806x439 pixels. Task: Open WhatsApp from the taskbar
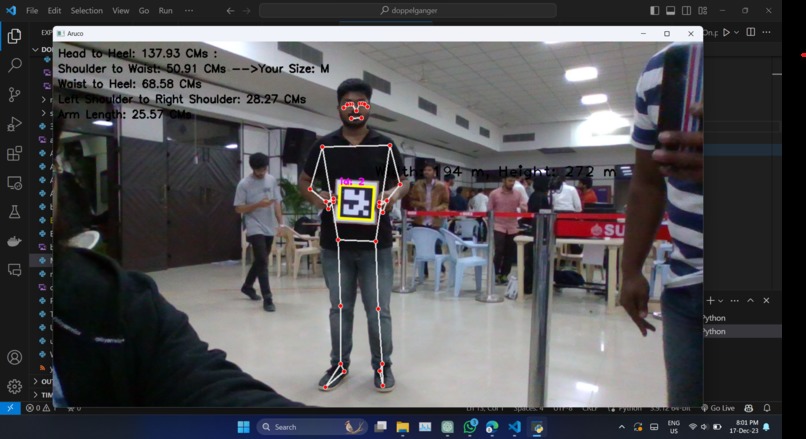(470, 427)
